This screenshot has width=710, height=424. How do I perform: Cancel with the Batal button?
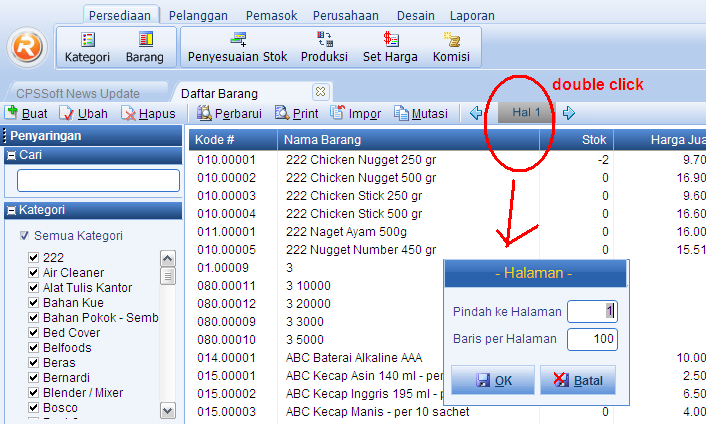click(578, 380)
